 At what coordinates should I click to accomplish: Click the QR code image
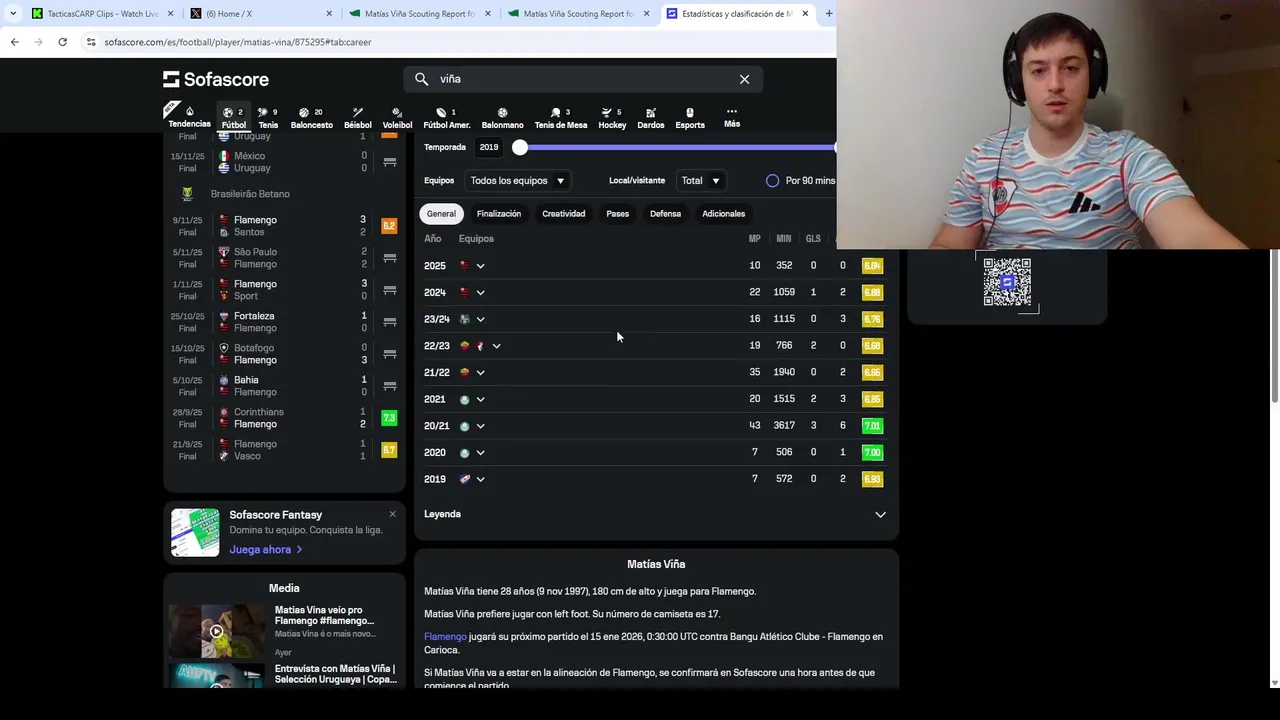[x=1007, y=282]
